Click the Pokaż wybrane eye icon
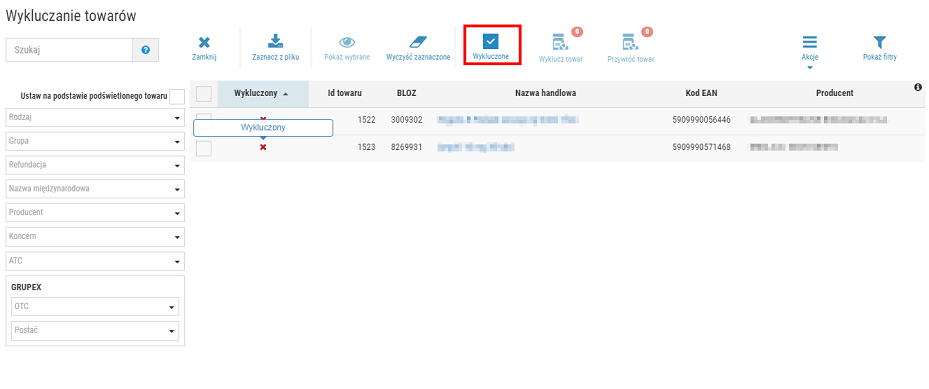This screenshot has height=389, width=929. (x=347, y=43)
